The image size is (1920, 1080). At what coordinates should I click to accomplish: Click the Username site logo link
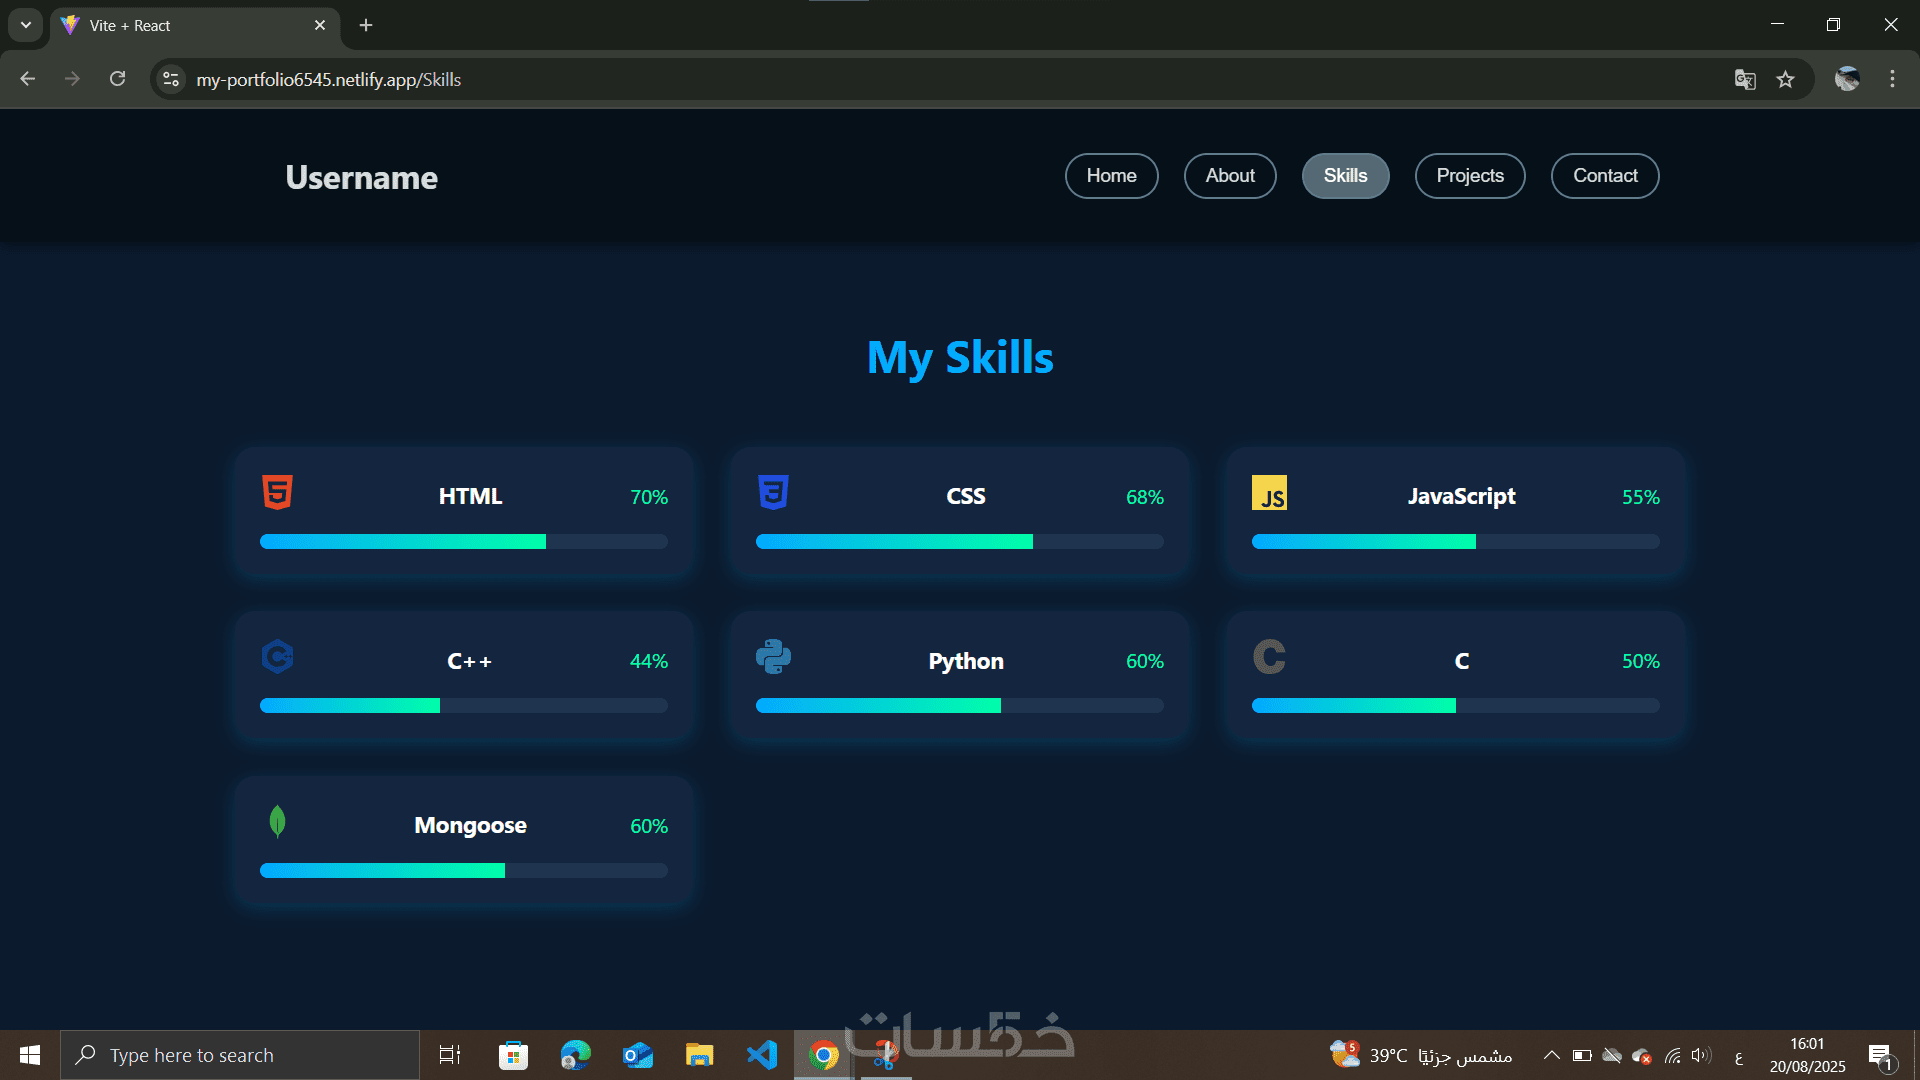point(361,178)
